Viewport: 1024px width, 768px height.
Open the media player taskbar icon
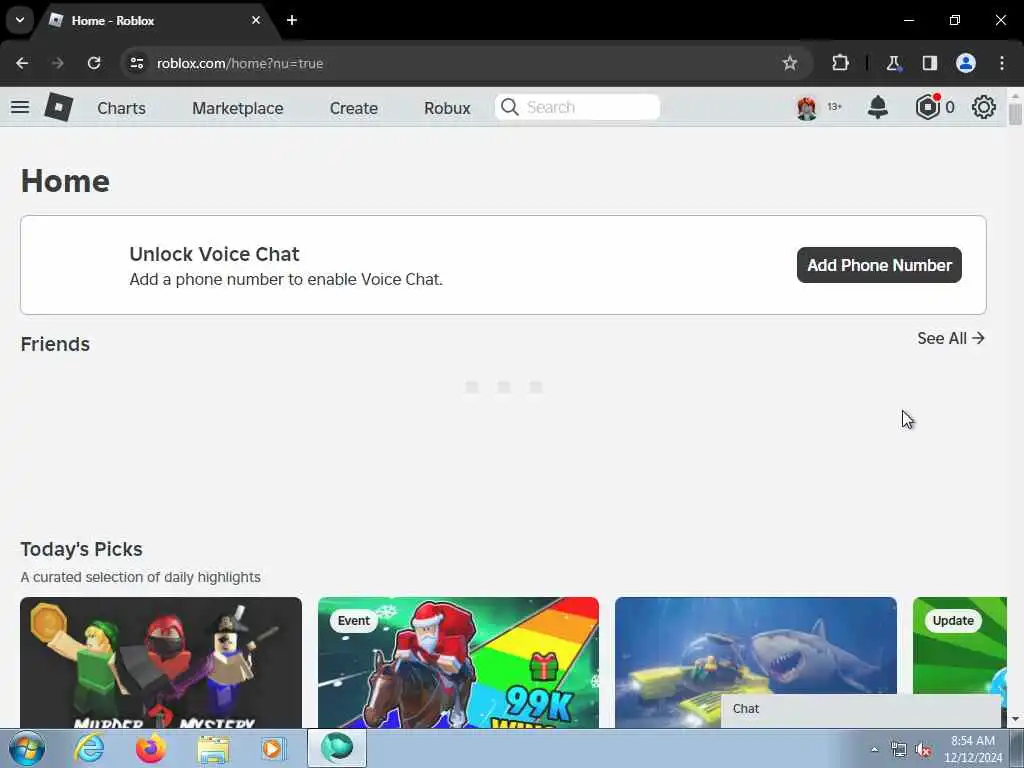[274, 748]
